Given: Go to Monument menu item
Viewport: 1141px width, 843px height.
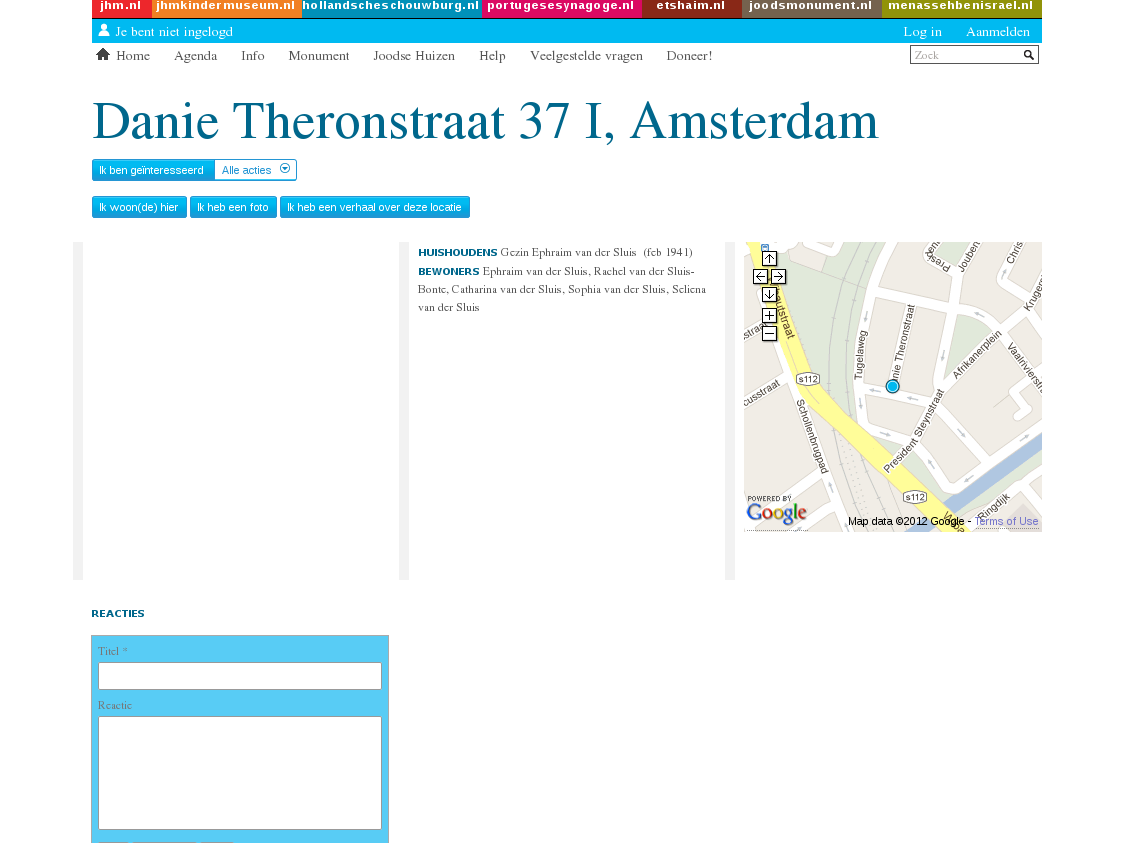Looking at the screenshot, I should pyautogui.click(x=319, y=56).
